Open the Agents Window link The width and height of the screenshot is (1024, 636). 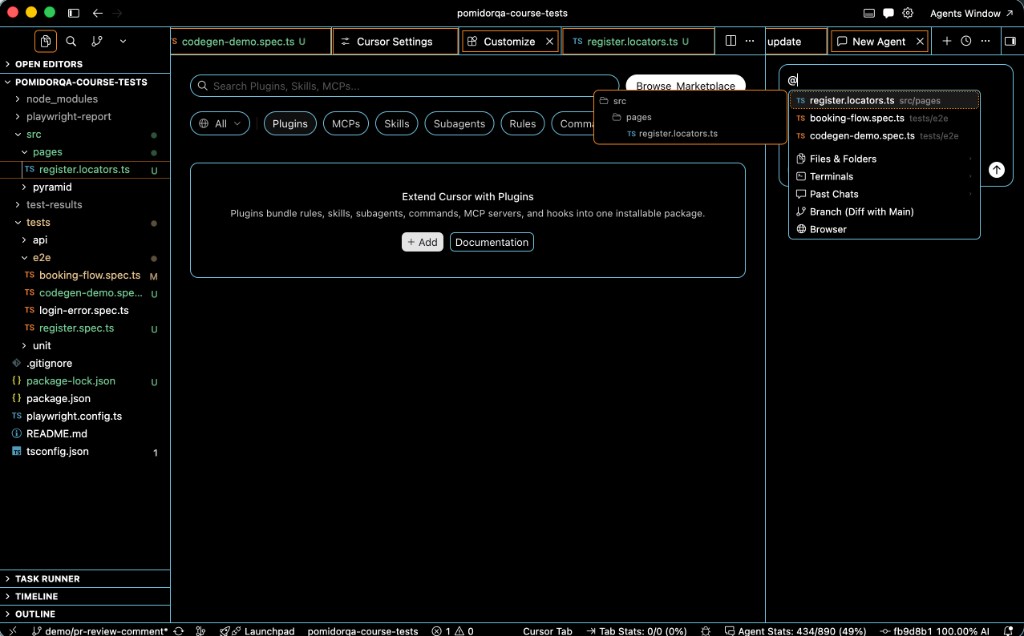971,13
